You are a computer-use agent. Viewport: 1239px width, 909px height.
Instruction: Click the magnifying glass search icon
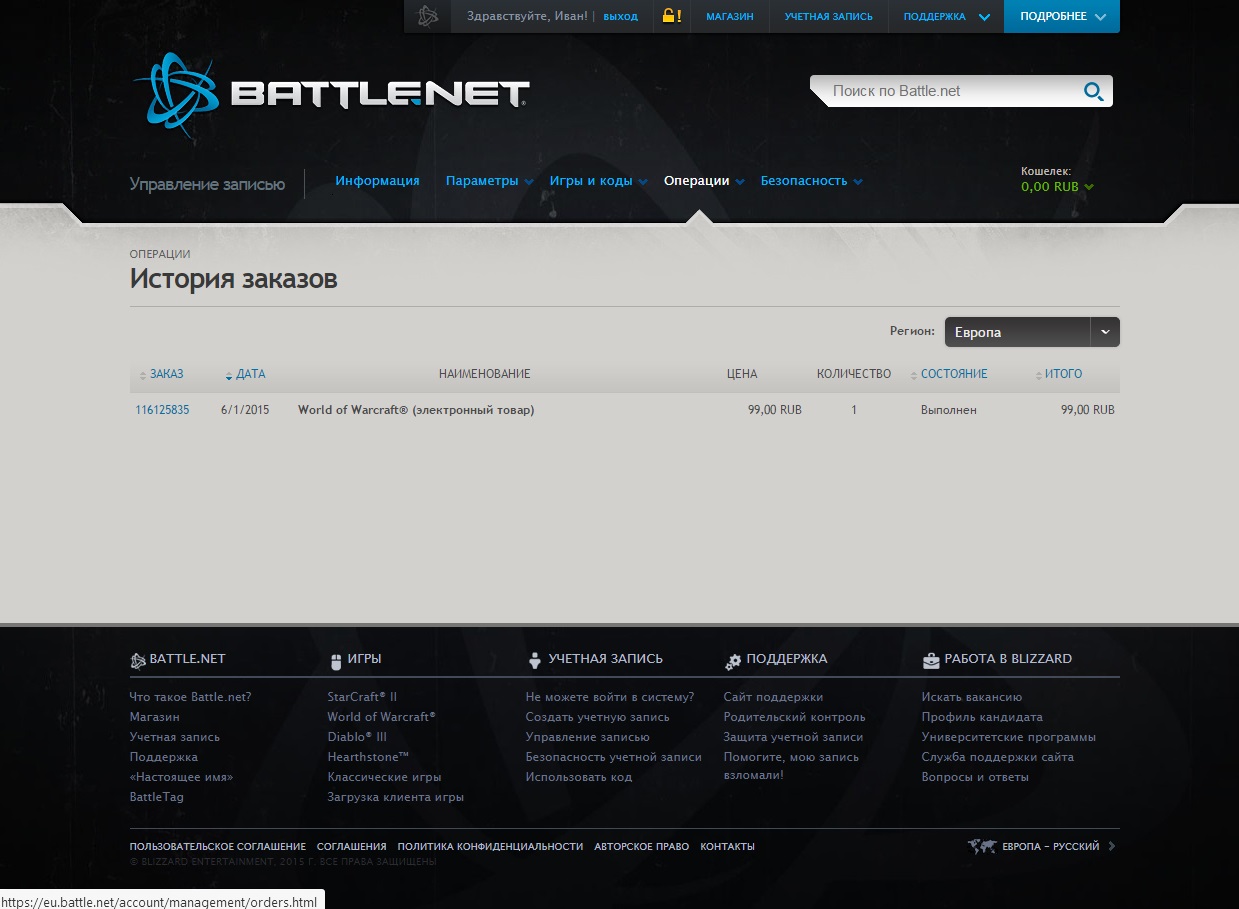coord(1093,92)
